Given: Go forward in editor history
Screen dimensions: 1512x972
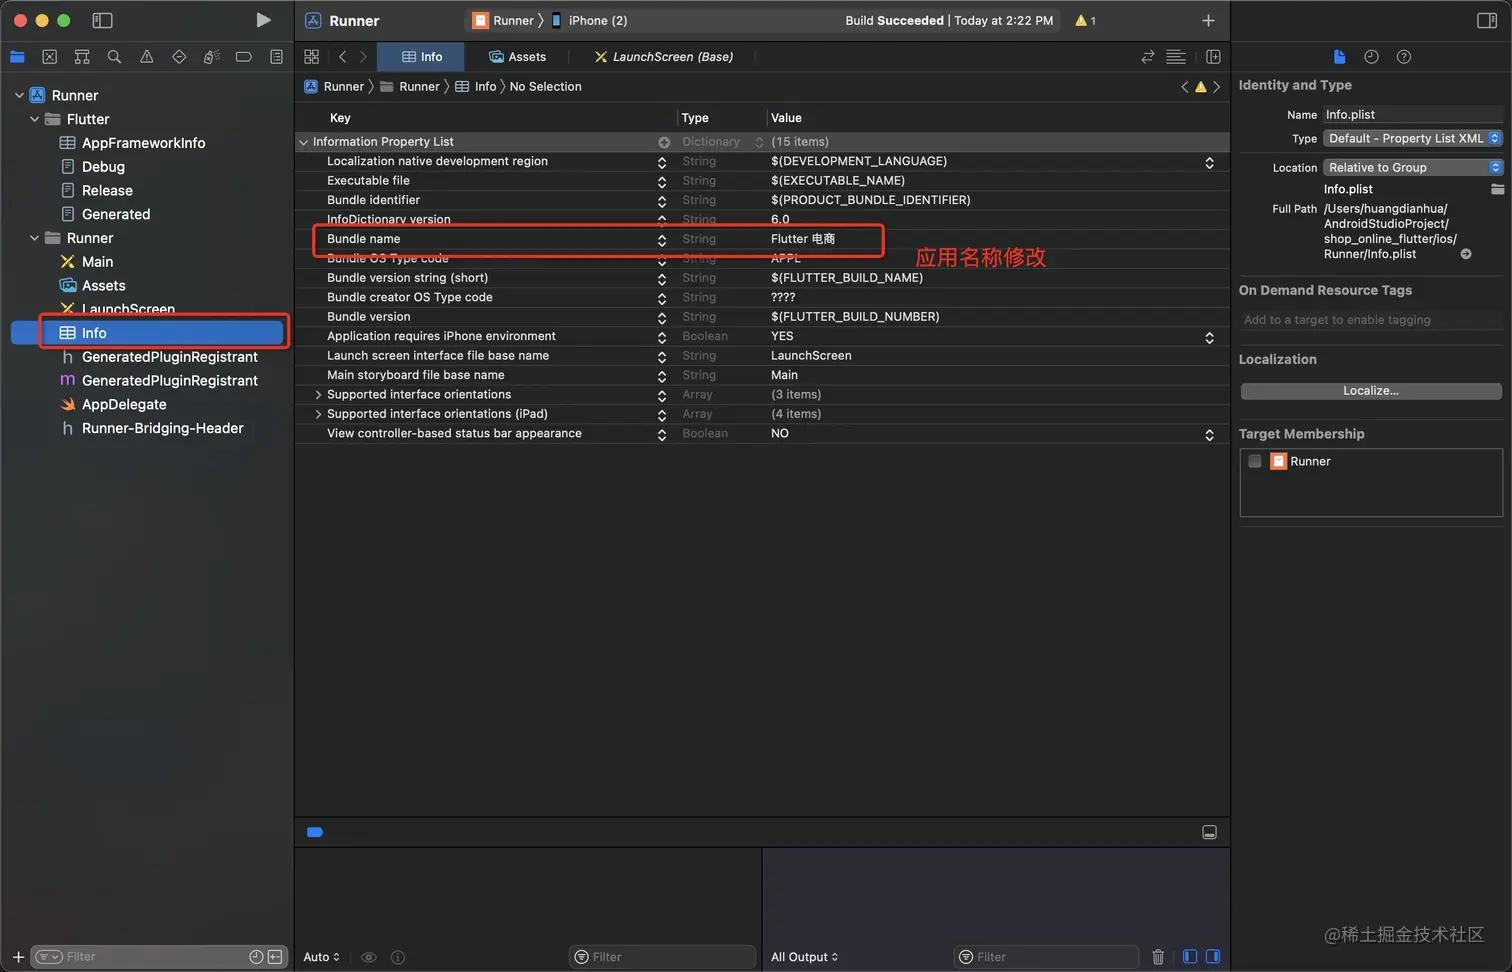Looking at the screenshot, I should 363,57.
